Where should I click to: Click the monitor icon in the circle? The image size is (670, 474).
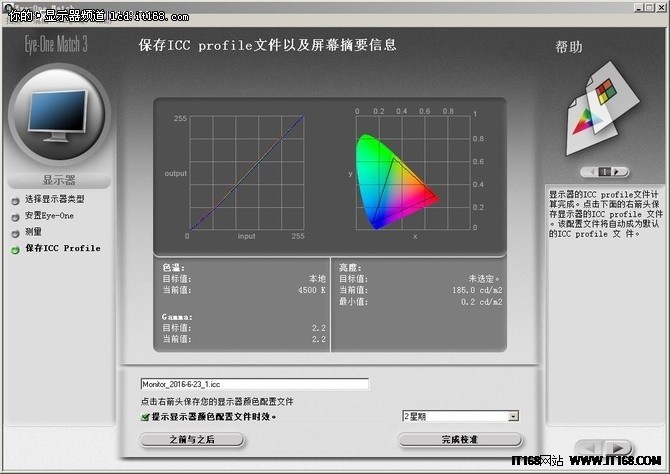coord(59,115)
